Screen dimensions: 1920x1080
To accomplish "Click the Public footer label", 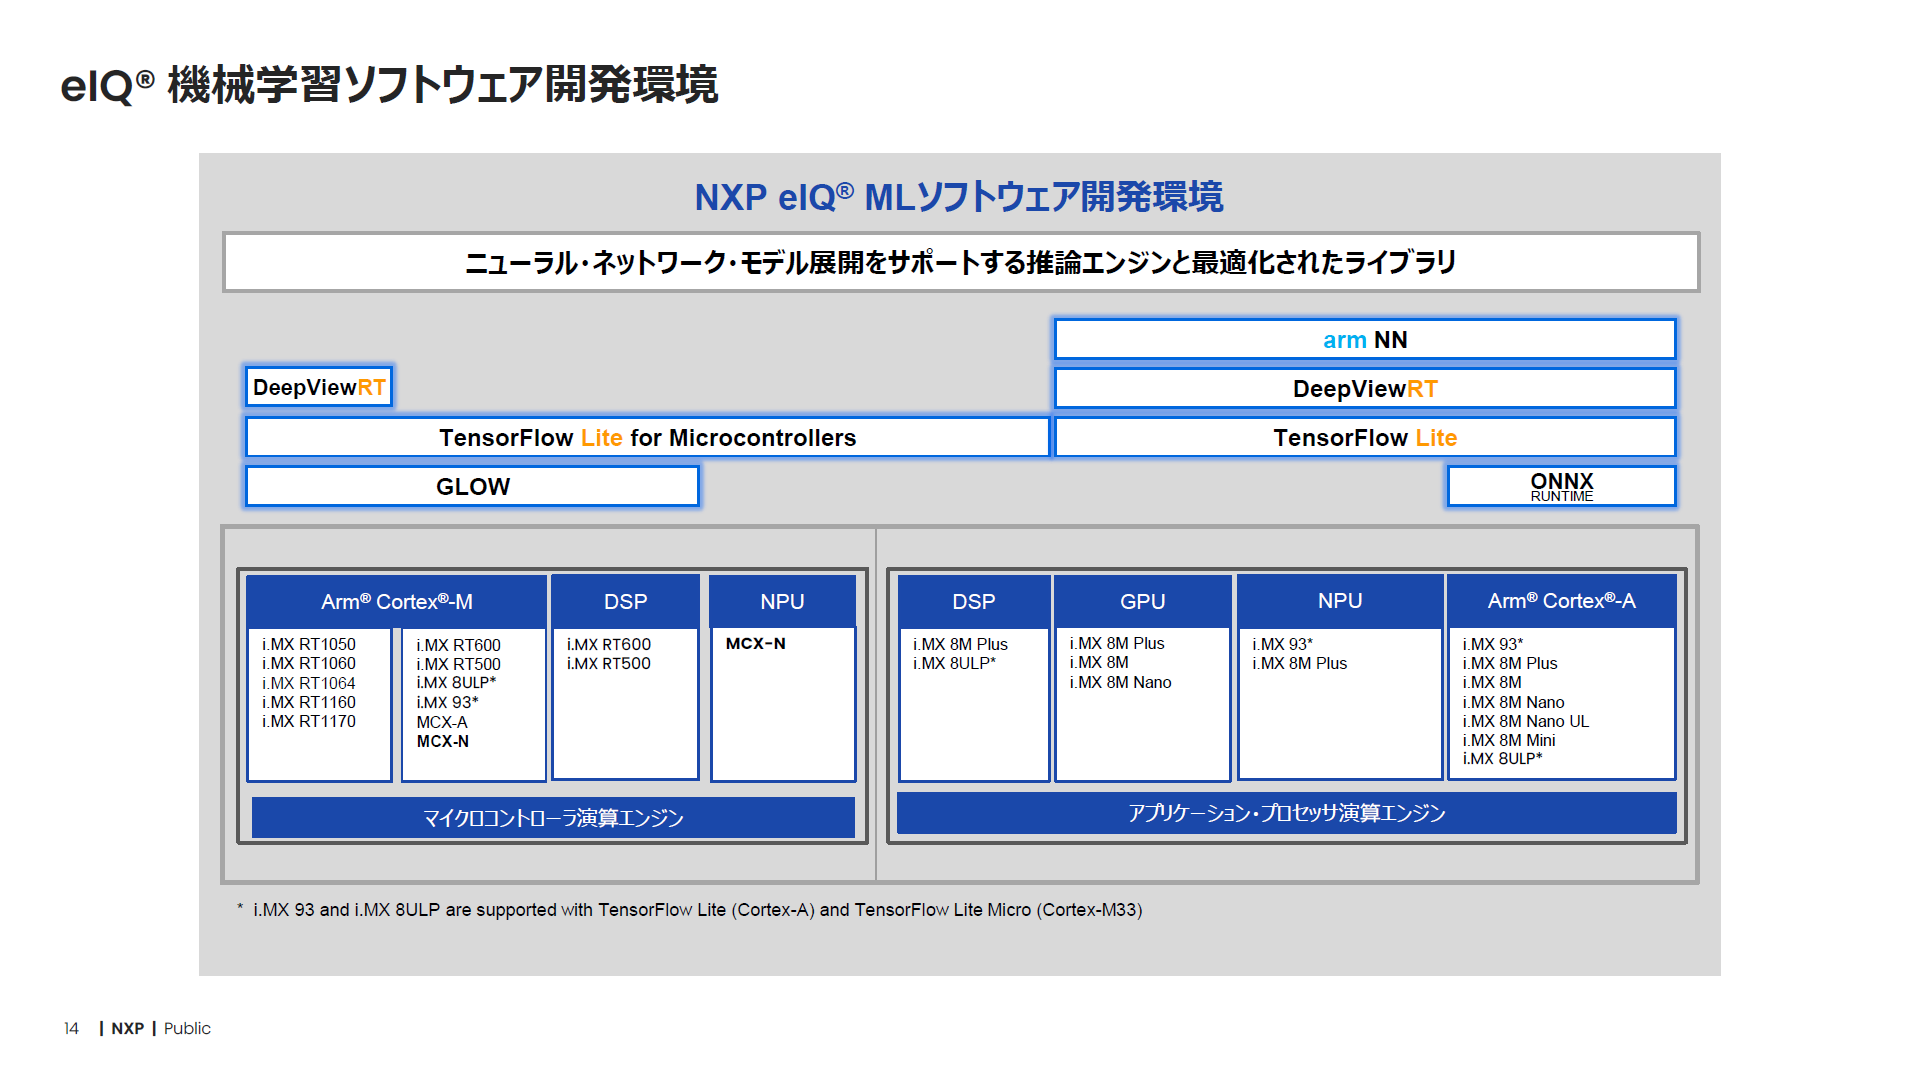I will click(187, 1028).
